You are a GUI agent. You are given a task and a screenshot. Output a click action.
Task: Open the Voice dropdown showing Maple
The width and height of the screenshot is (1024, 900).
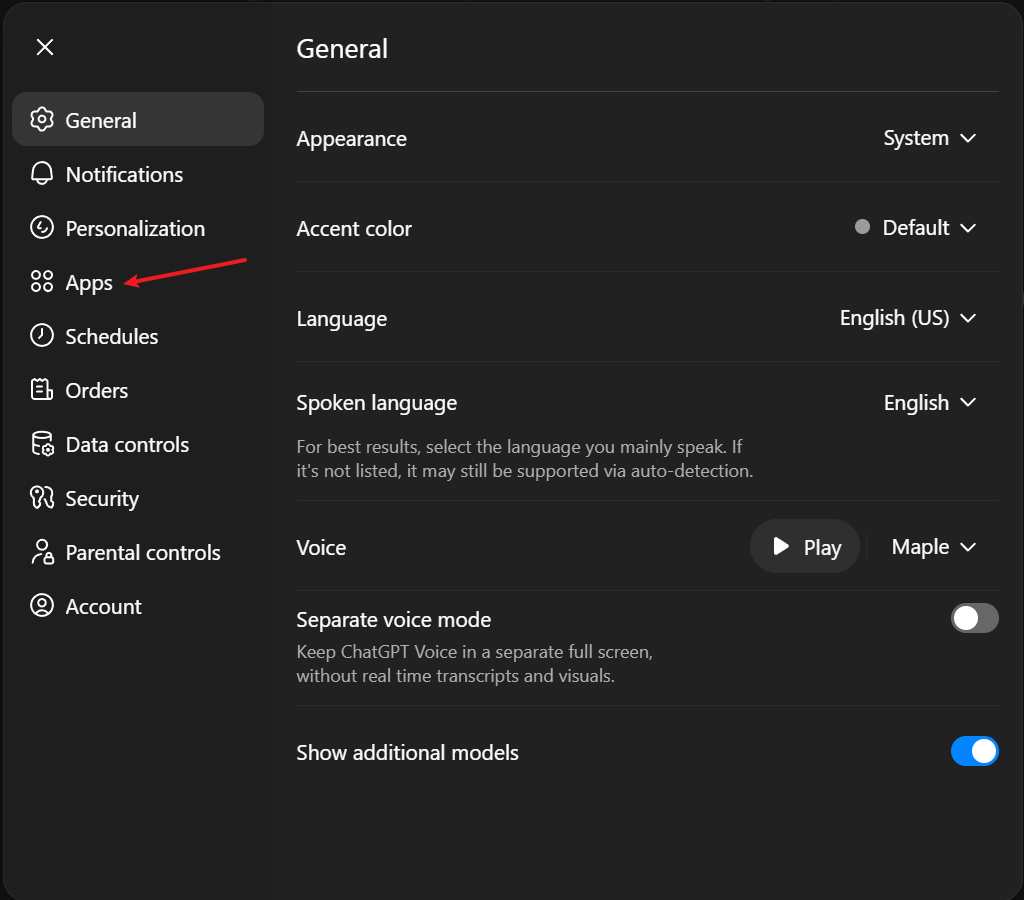tap(933, 547)
